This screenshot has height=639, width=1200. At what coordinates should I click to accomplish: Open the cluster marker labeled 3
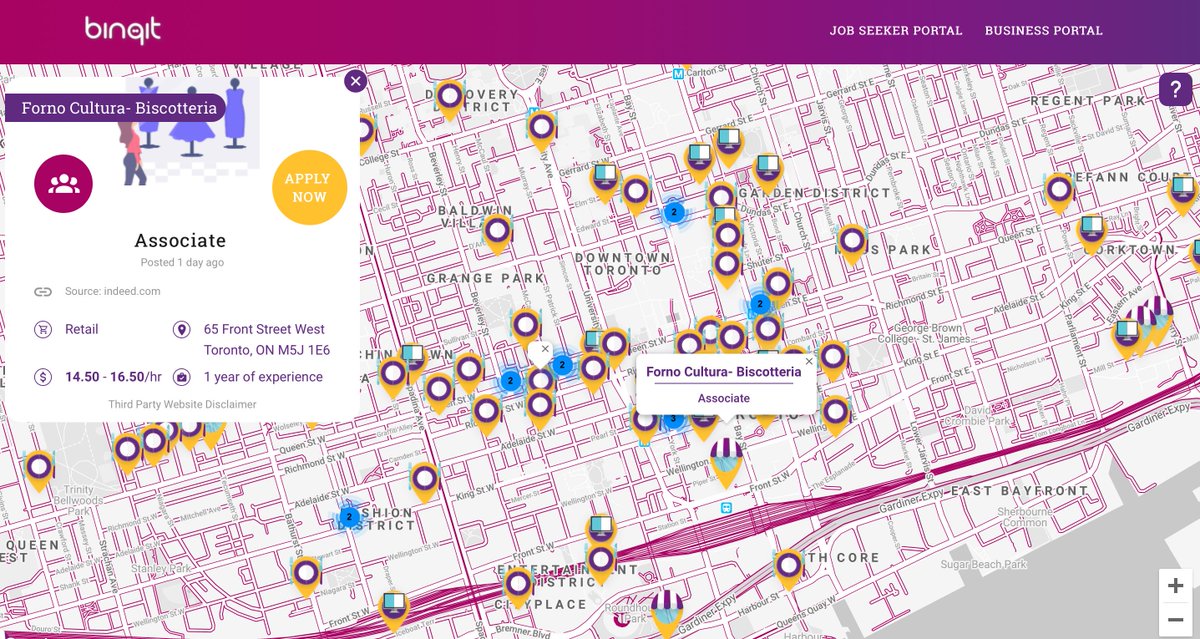coord(673,418)
